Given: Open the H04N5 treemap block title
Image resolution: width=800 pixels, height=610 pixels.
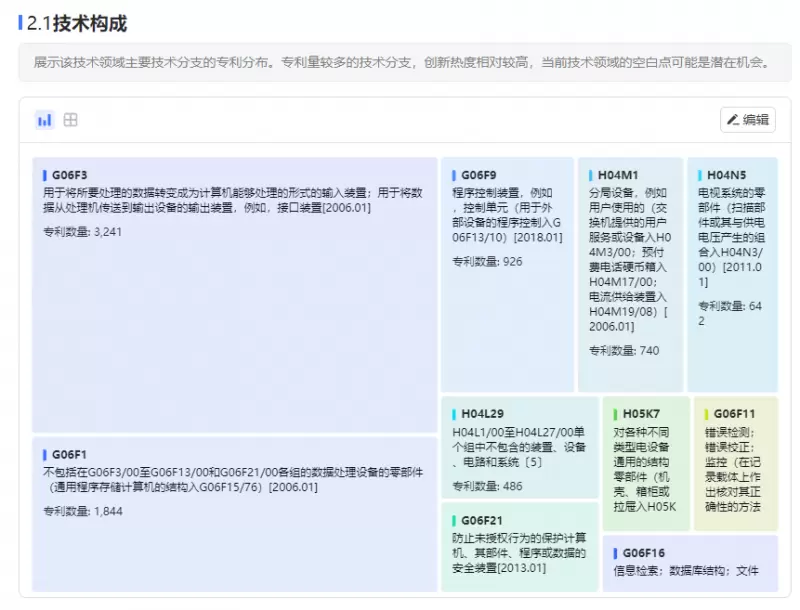Looking at the screenshot, I should (x=726, y=175).
